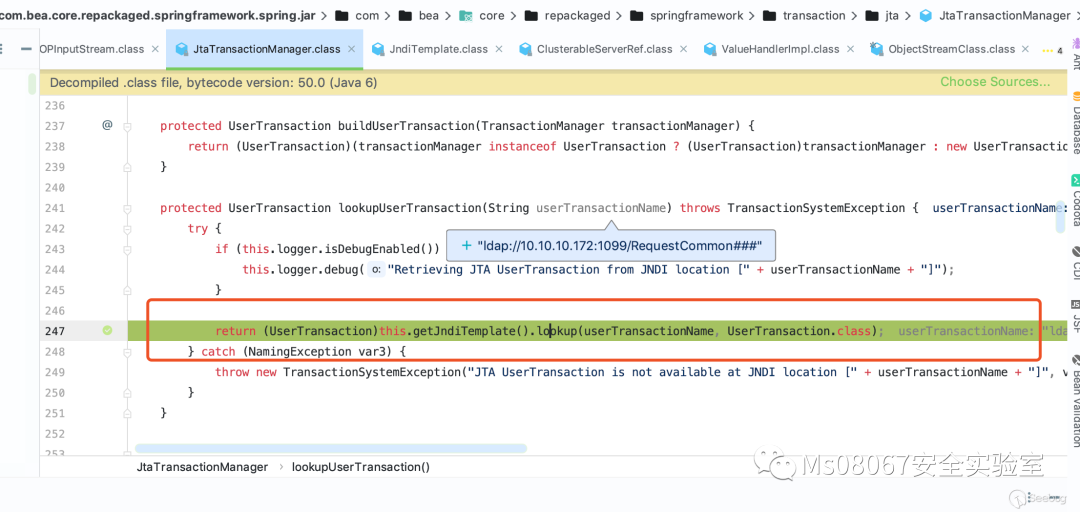Image resolution: width=1080 pixels, height=512 pixels.
Task: Click line number 246 in gutter
Action: [x=54, y=311]
